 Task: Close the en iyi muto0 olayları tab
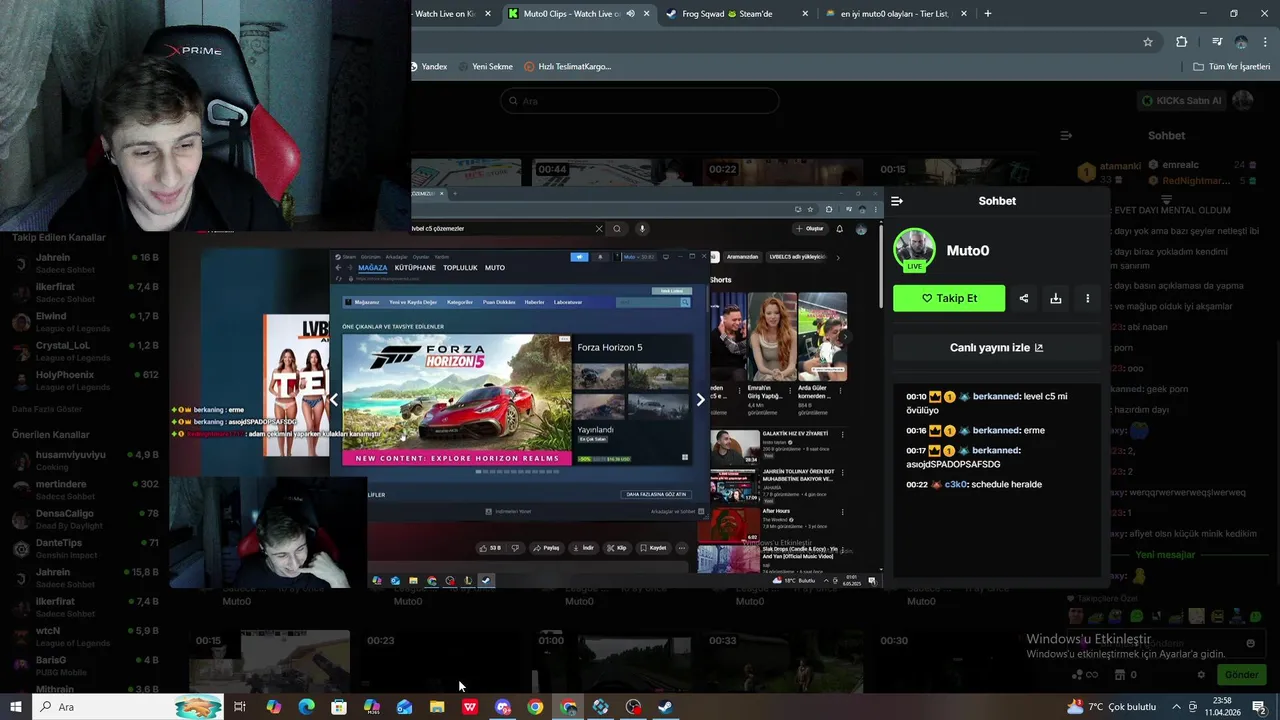point(964,14)
